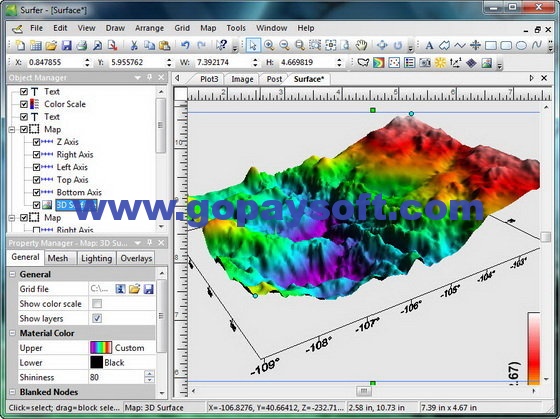Viewport: 560px width, 419px height.
Task: Select the Ellipse drawing tool
Action: coord(521,45)
